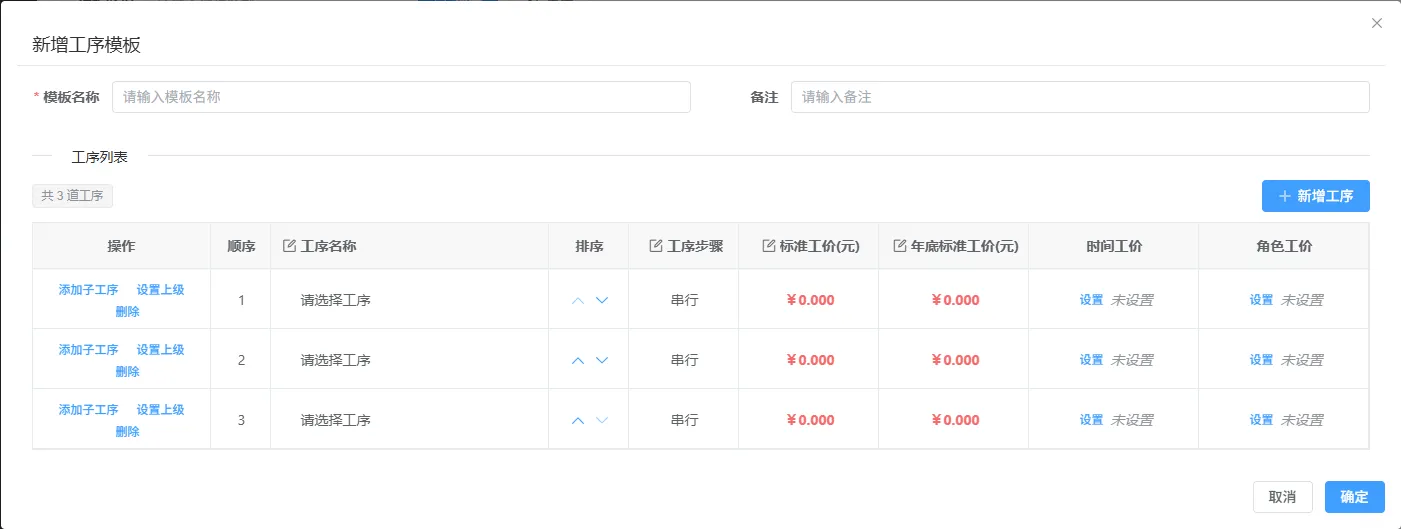Click 添加子工序 in row 3

[x=89, y=410]
